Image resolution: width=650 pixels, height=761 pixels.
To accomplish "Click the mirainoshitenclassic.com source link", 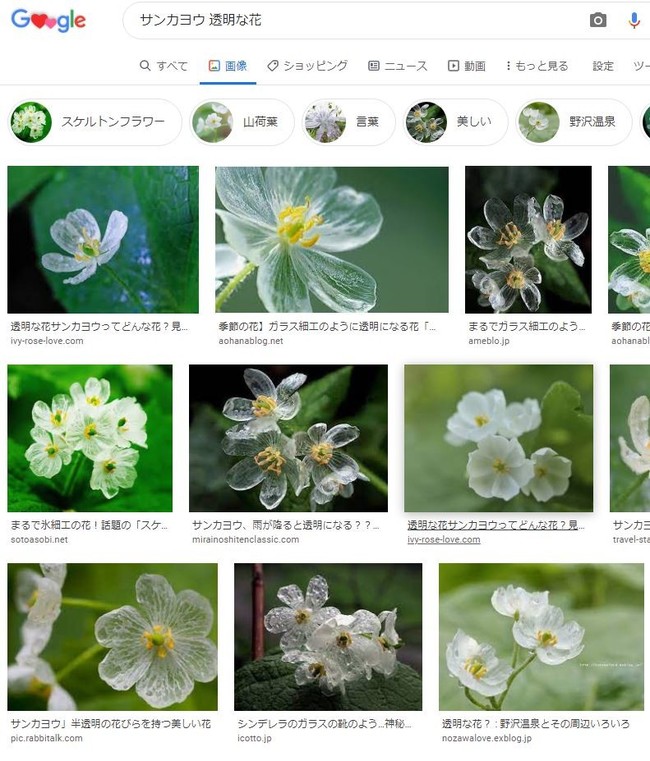I will [x=246, y=539].
